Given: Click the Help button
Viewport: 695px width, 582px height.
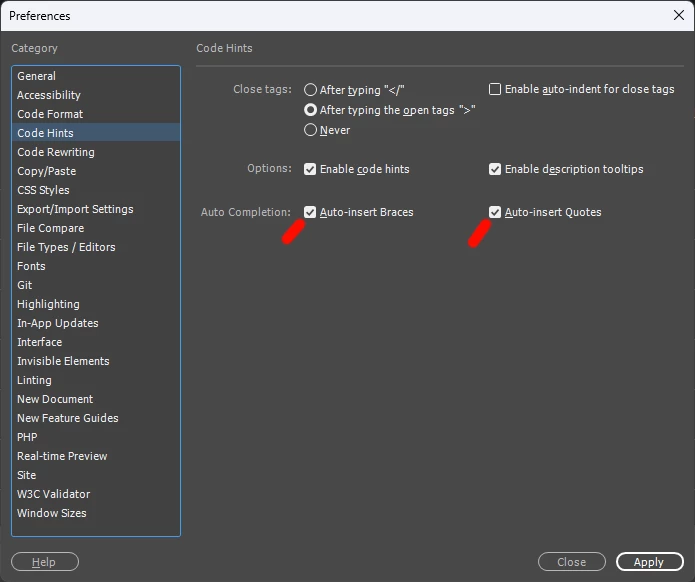Looking at the screenshot, I should [45, 562].
